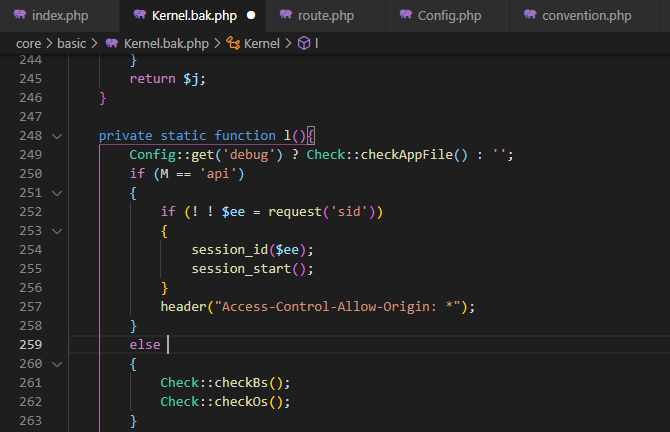670x432 pixels.
Task: Click the if (M == 'api') condition
Action: (187, 174)
